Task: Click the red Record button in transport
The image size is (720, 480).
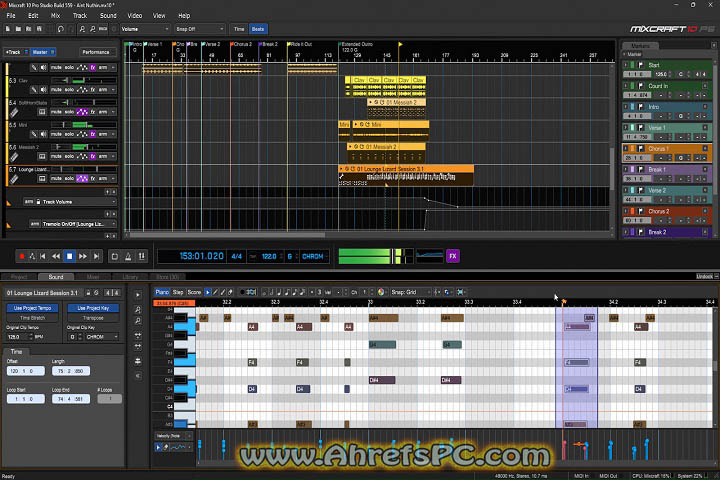Action: pos(22,256)
